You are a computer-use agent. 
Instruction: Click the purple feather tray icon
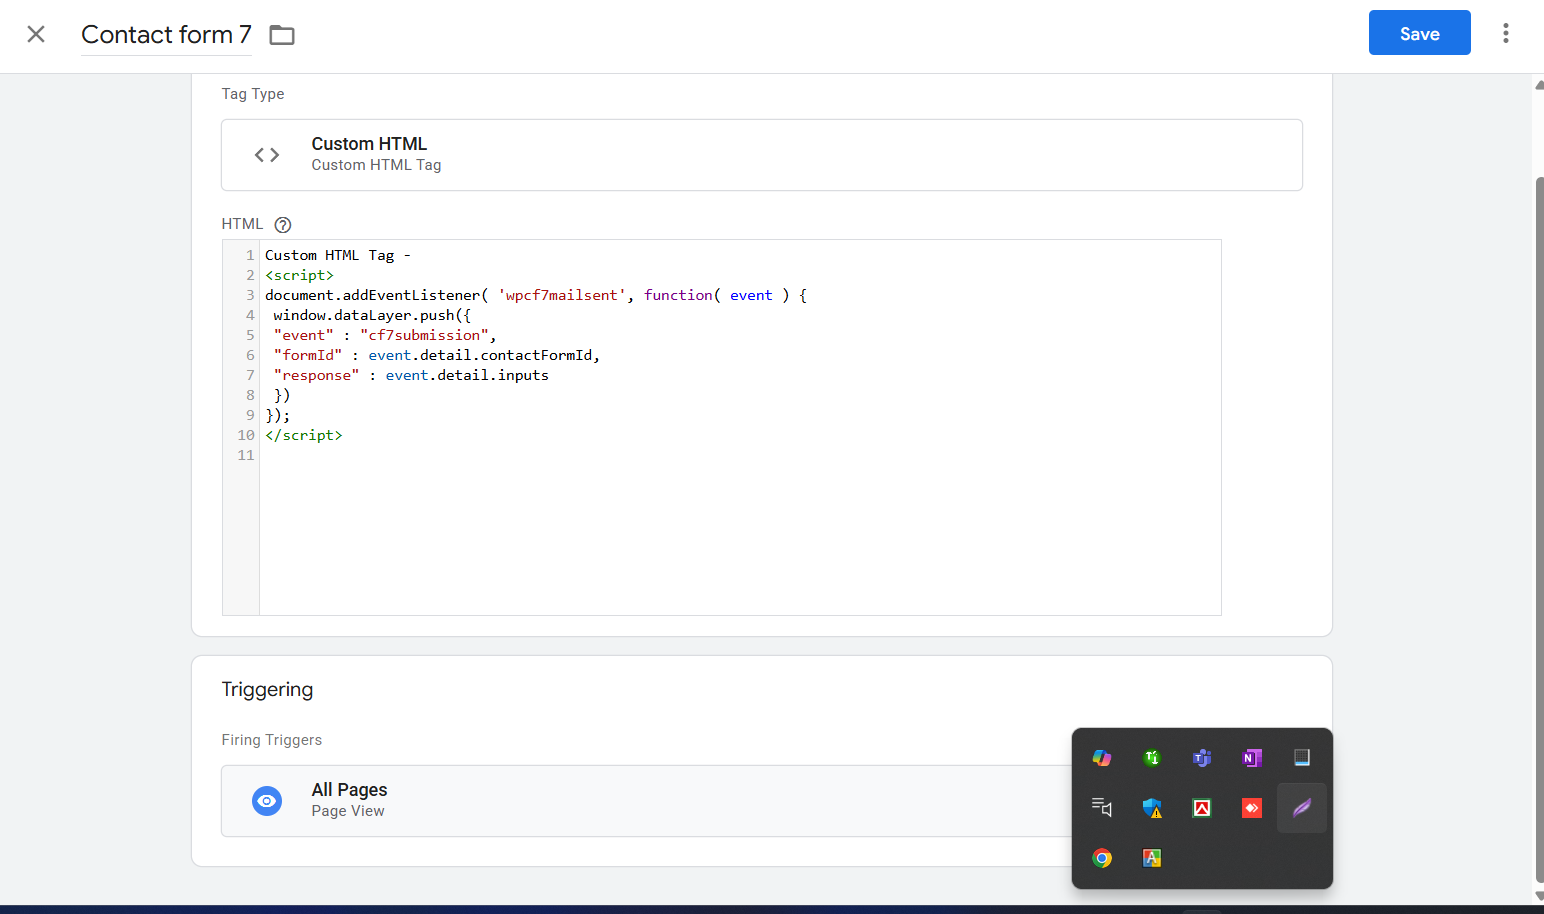tap(1302, 808)
